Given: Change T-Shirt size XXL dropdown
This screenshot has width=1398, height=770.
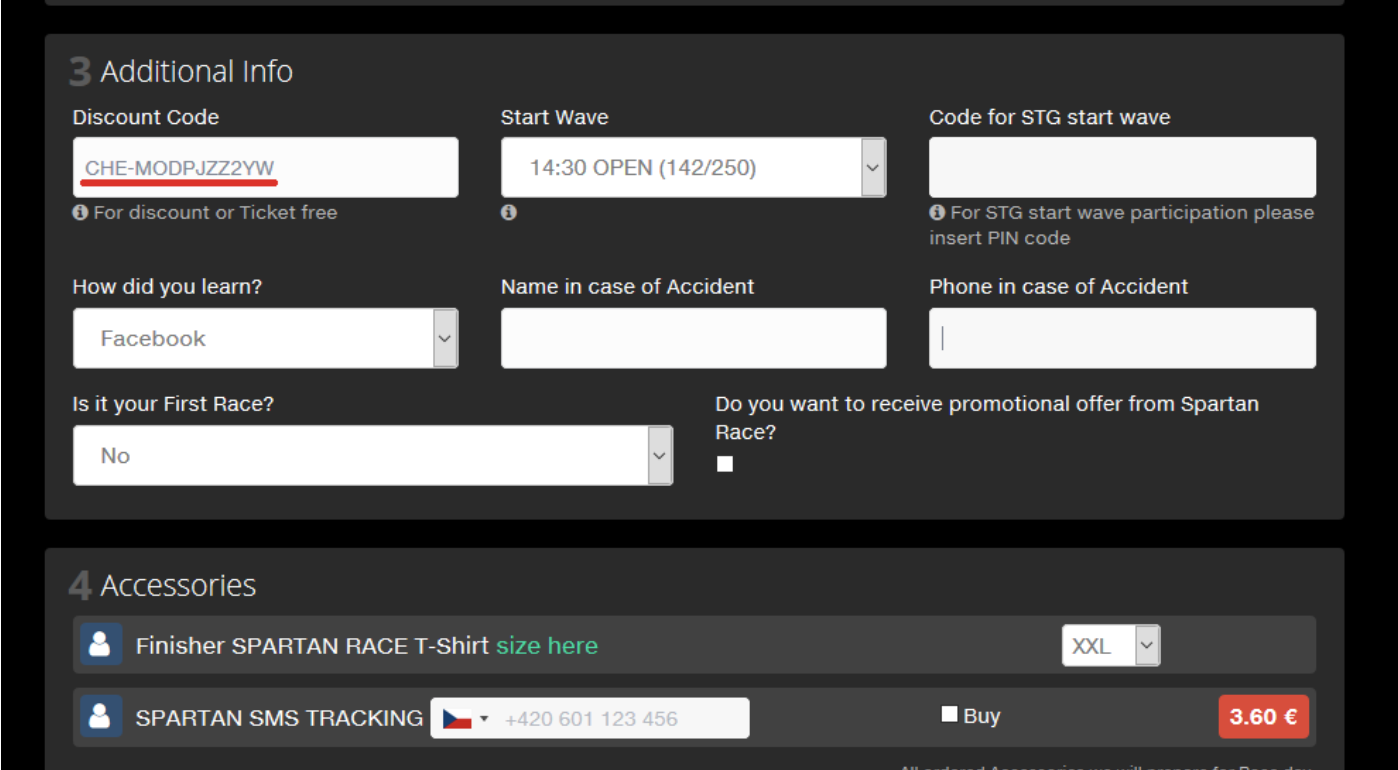Looking at the screenshot, I should point(1110,646).
